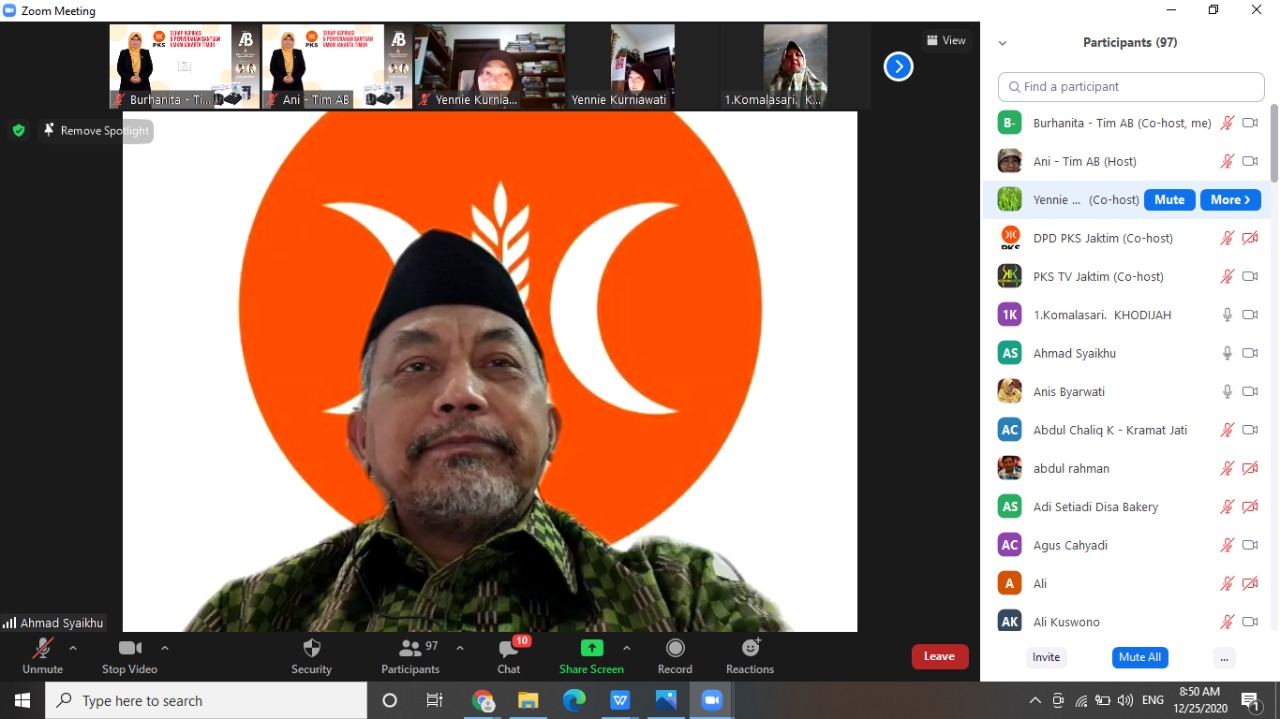1280x719 pixels.
Task: Click the green encryption shield icon
Action: click(18, 130)
